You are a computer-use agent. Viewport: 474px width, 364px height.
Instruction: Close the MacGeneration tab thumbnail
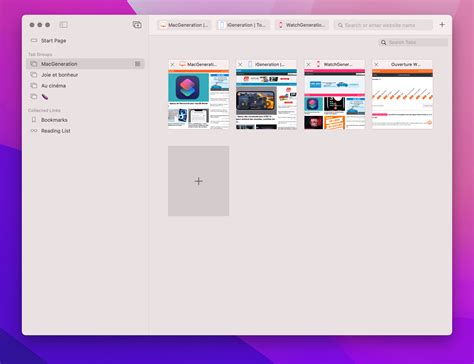coord(172,64)
